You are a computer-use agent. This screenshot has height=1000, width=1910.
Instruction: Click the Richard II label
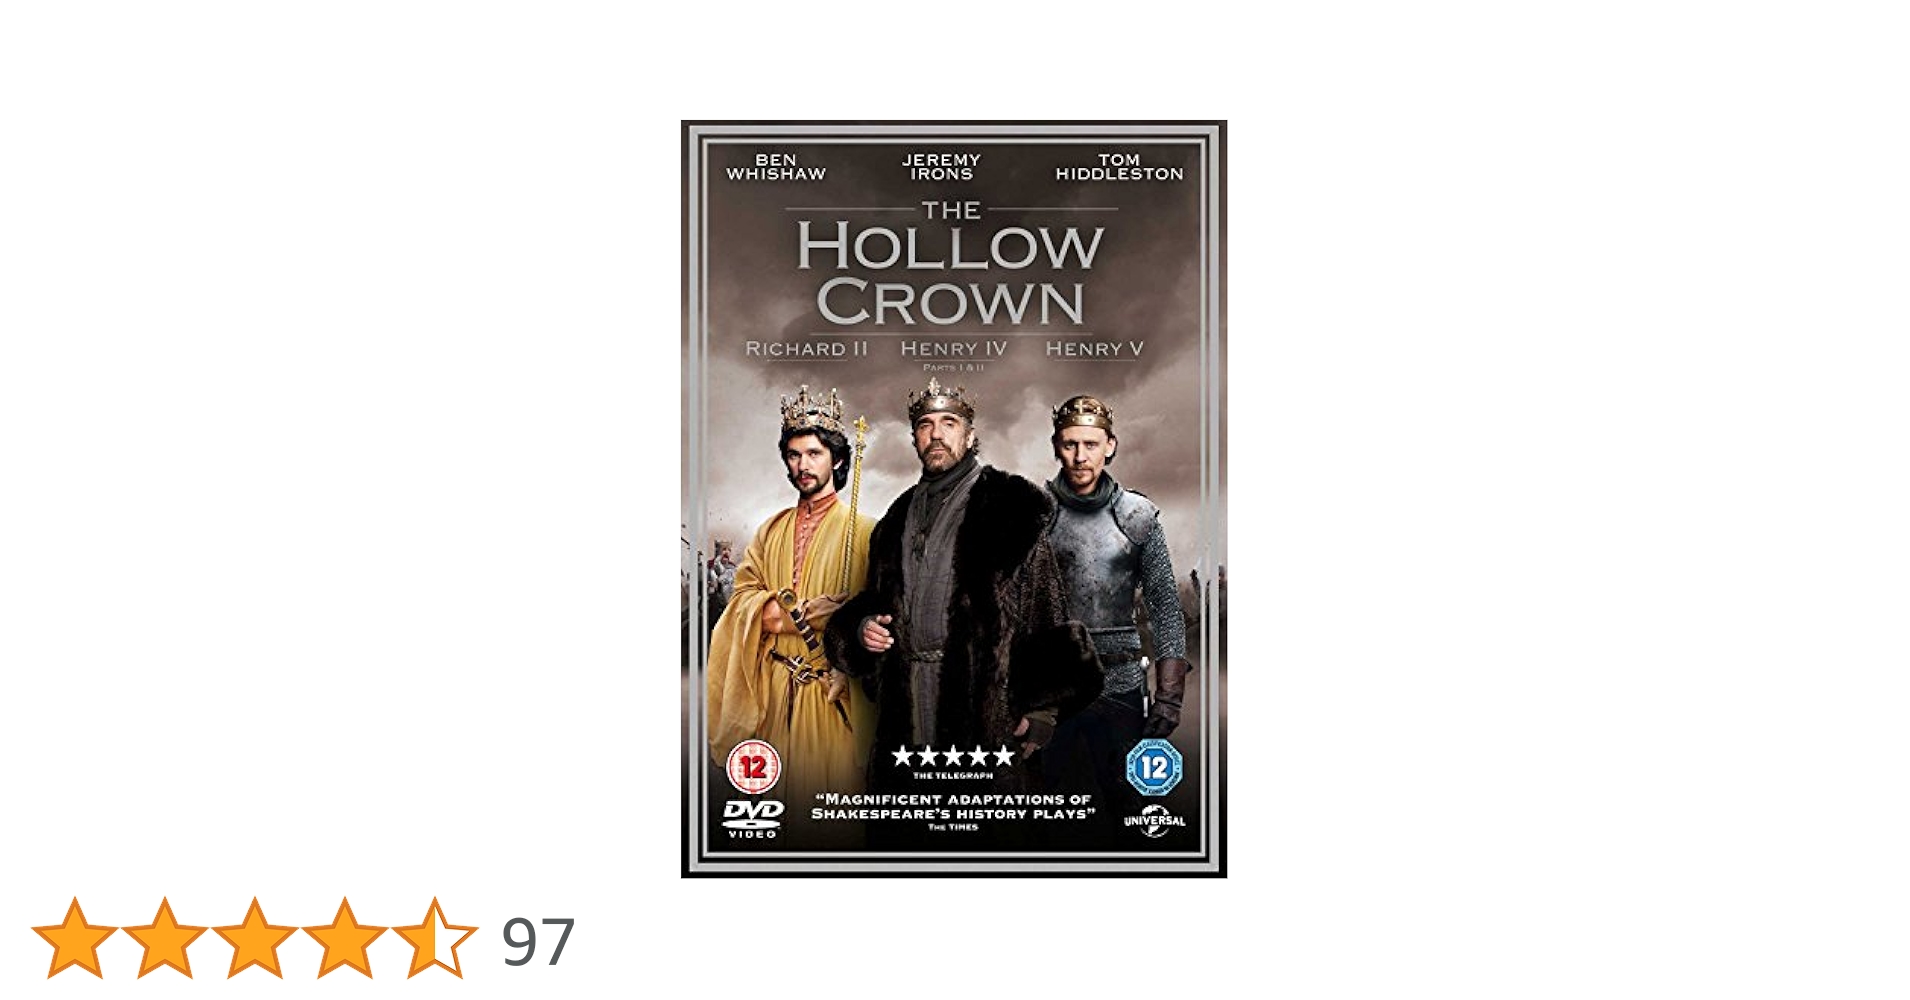pyautogui.click(x=807, y=349)
